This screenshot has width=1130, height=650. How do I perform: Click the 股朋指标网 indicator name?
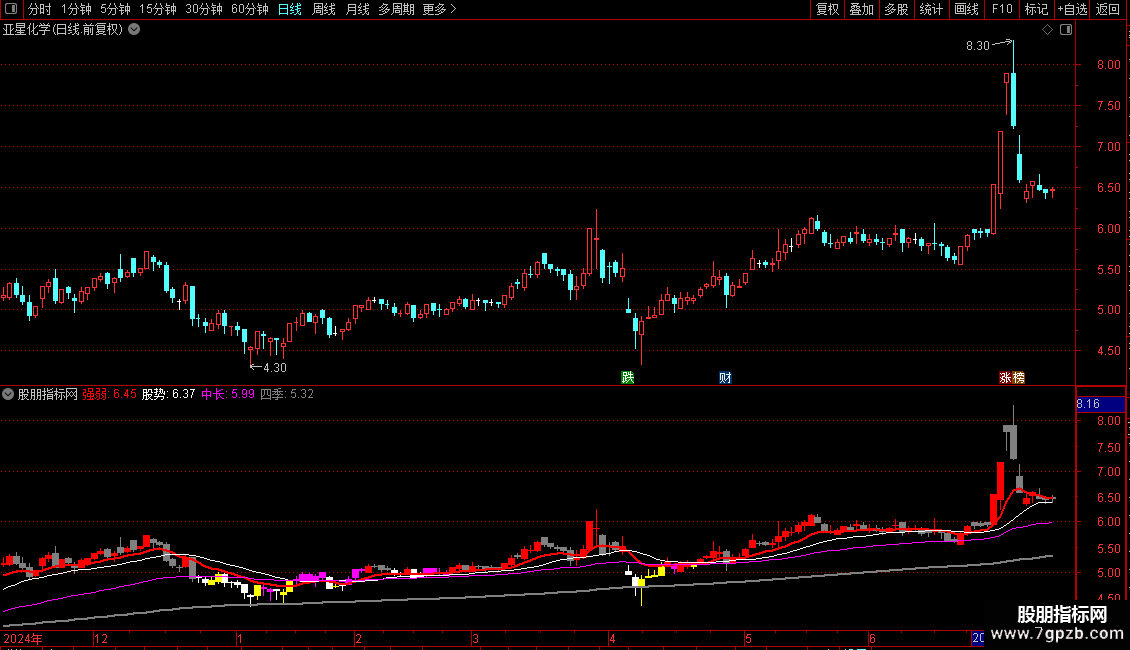(48, 394)
